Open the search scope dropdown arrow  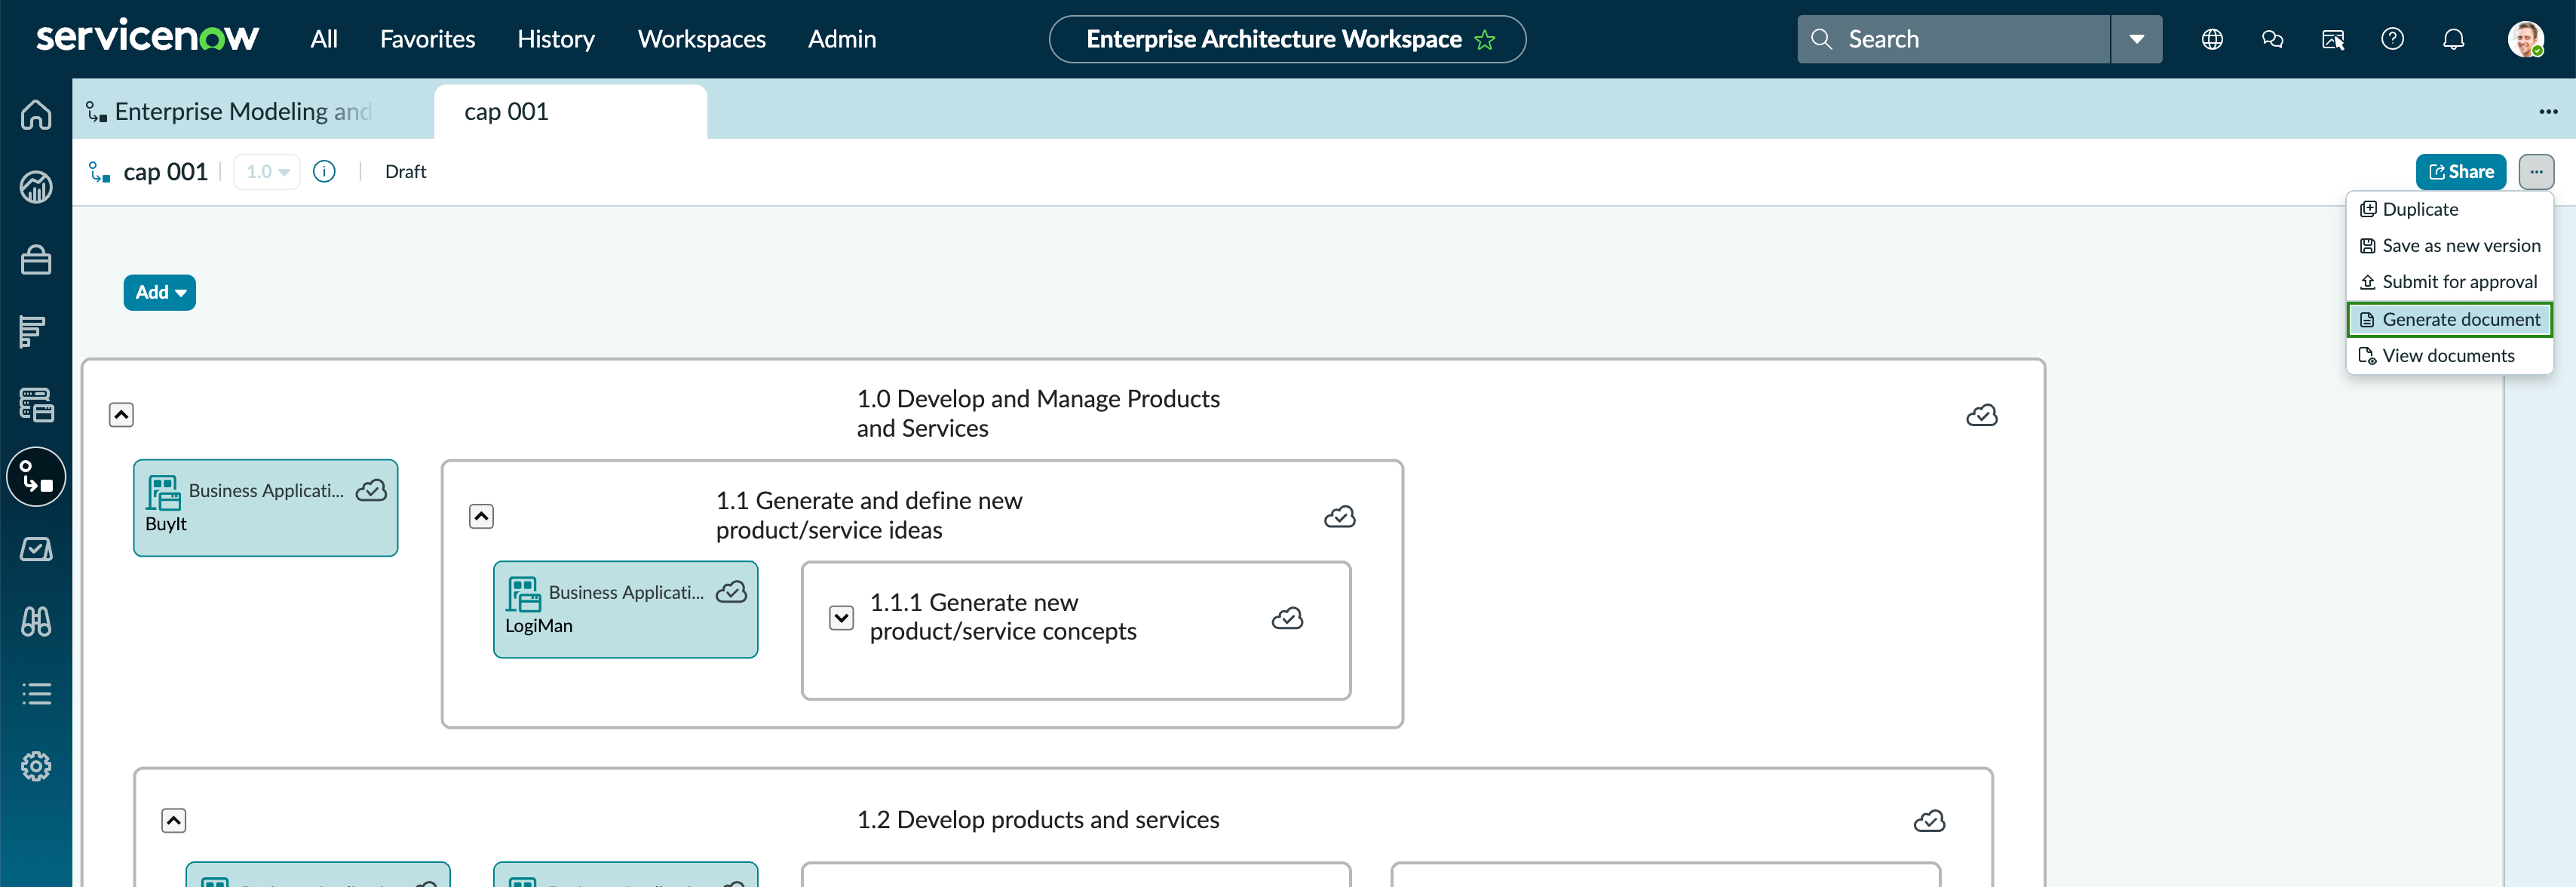[2136, 39]
